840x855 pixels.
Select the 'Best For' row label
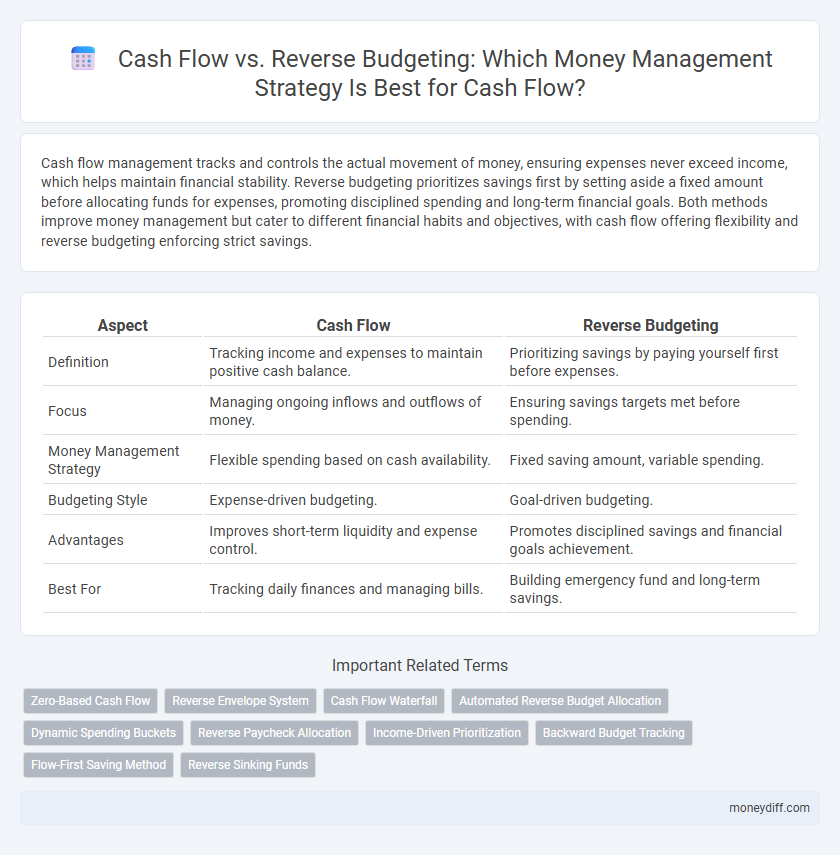tap(74, 589)
